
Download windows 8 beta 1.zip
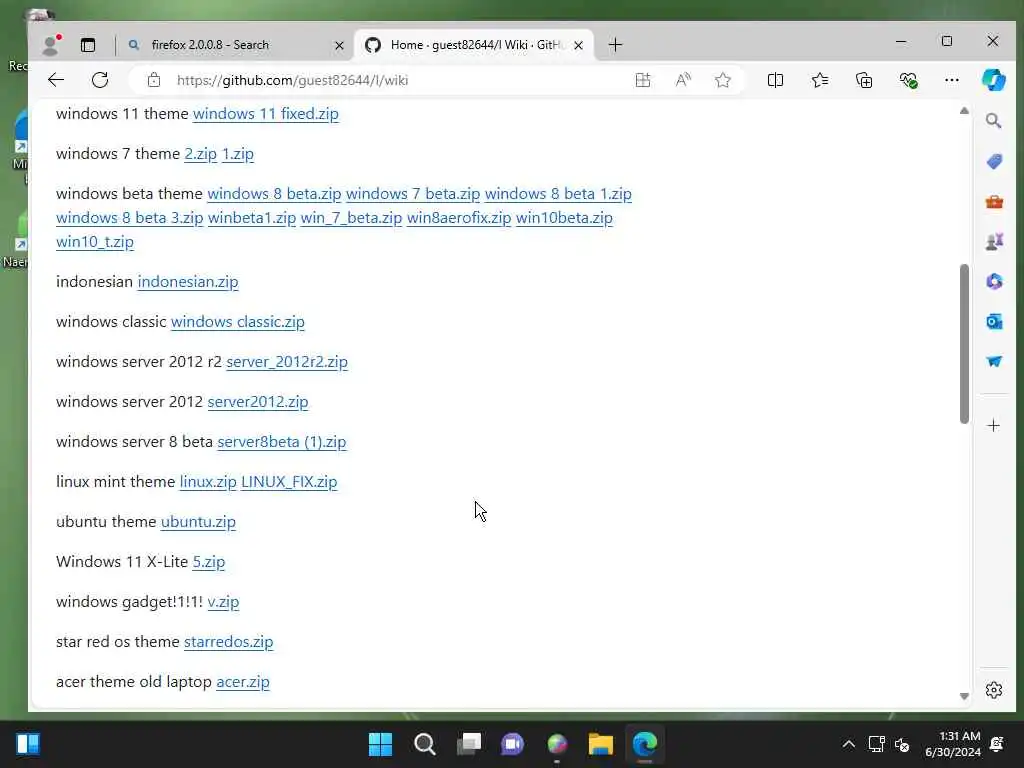(558, 194)
